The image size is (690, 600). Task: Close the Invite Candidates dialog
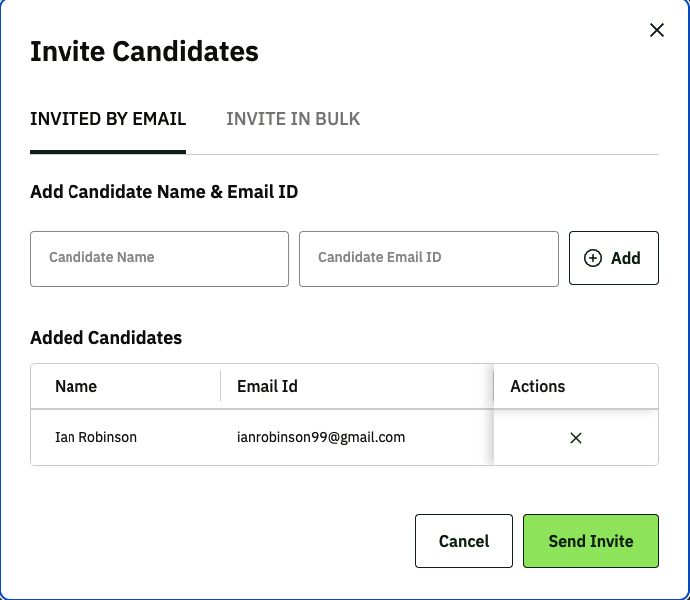[x=657, y=30]
